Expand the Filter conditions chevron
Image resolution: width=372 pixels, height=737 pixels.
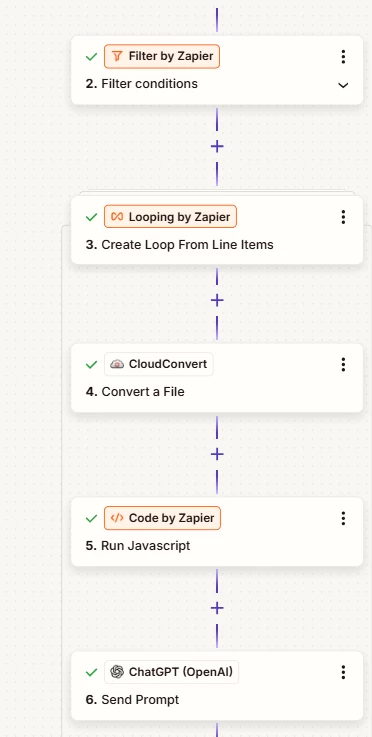pos(343,85)
